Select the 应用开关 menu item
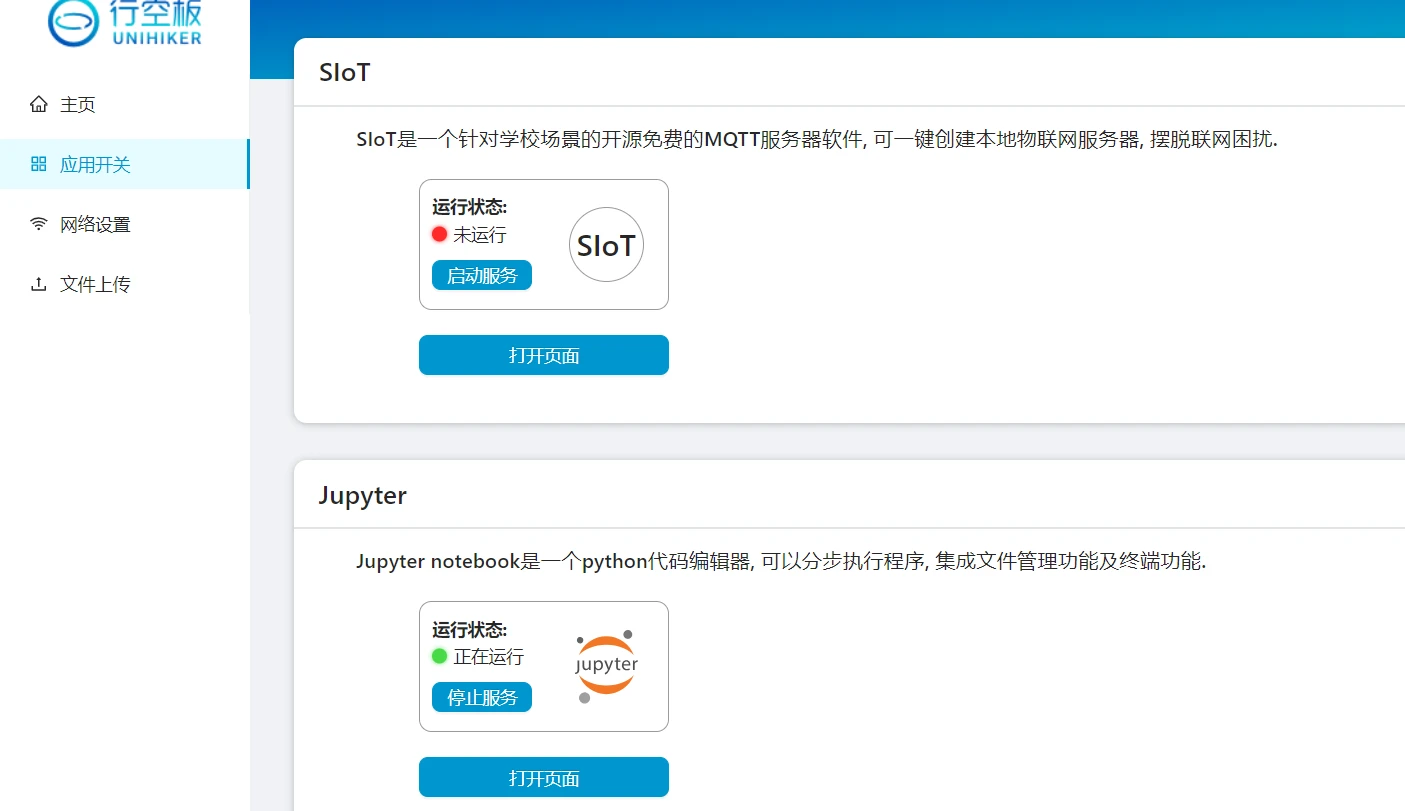The image size is (1405, 811). [124, 164]
